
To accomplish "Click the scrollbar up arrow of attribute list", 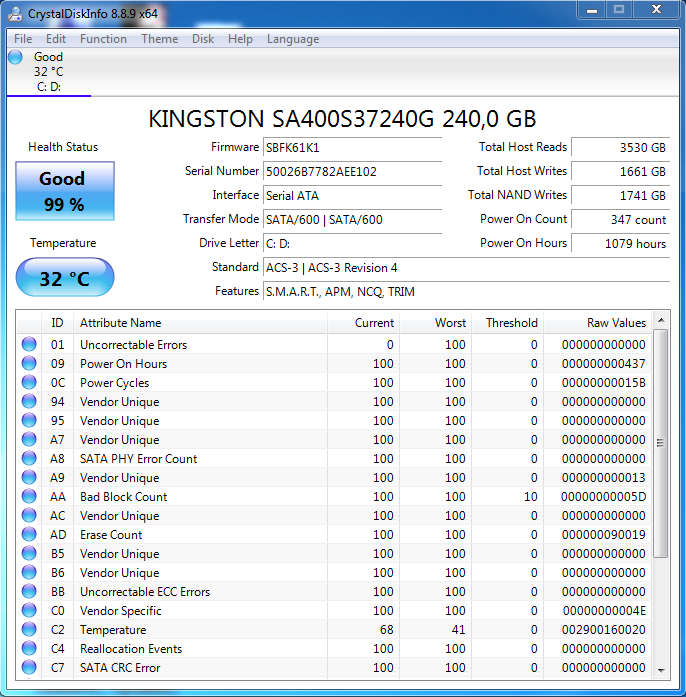I will 661,320.
